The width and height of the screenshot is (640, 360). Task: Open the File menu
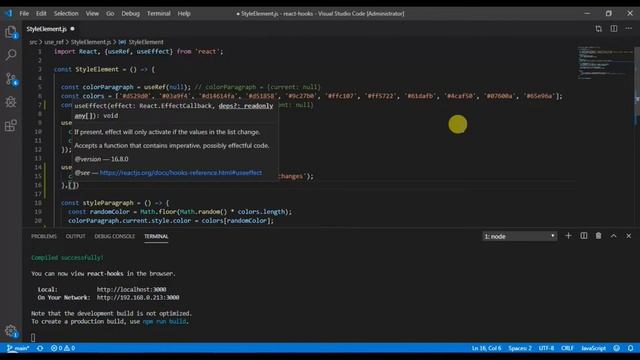24,13
